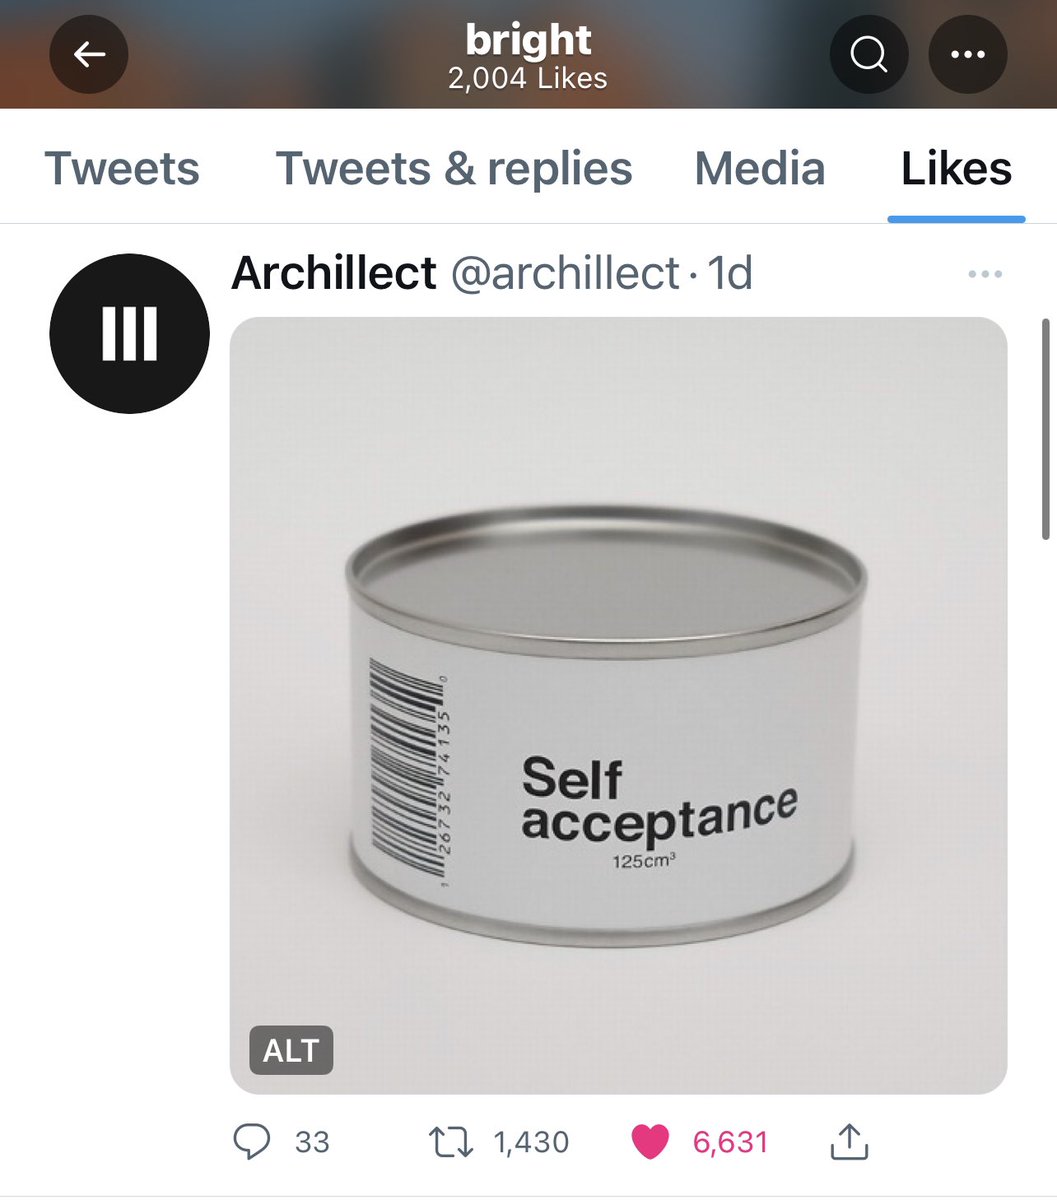Retweet the Archillect post
Viewport: 1057px width, 1200px height.
pyautogui.click(x=450, y=1142)
